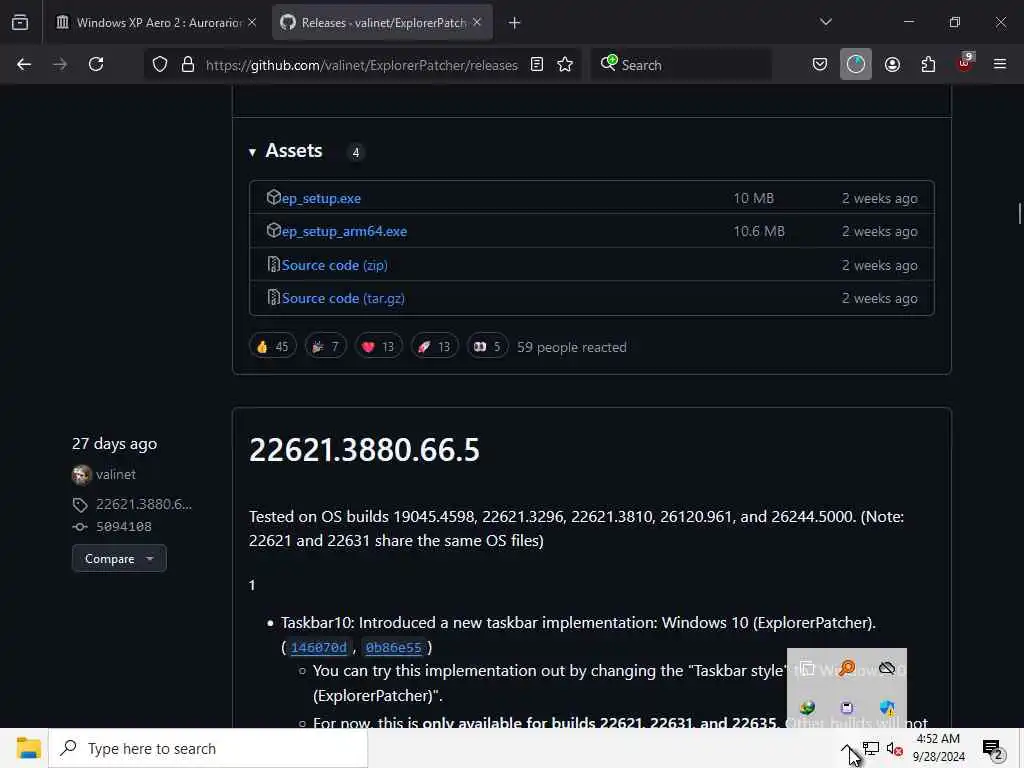Viewport: 1024px width, 768px height.
Task: Click the muted volume speaker icon
Action: click(895, 749)
